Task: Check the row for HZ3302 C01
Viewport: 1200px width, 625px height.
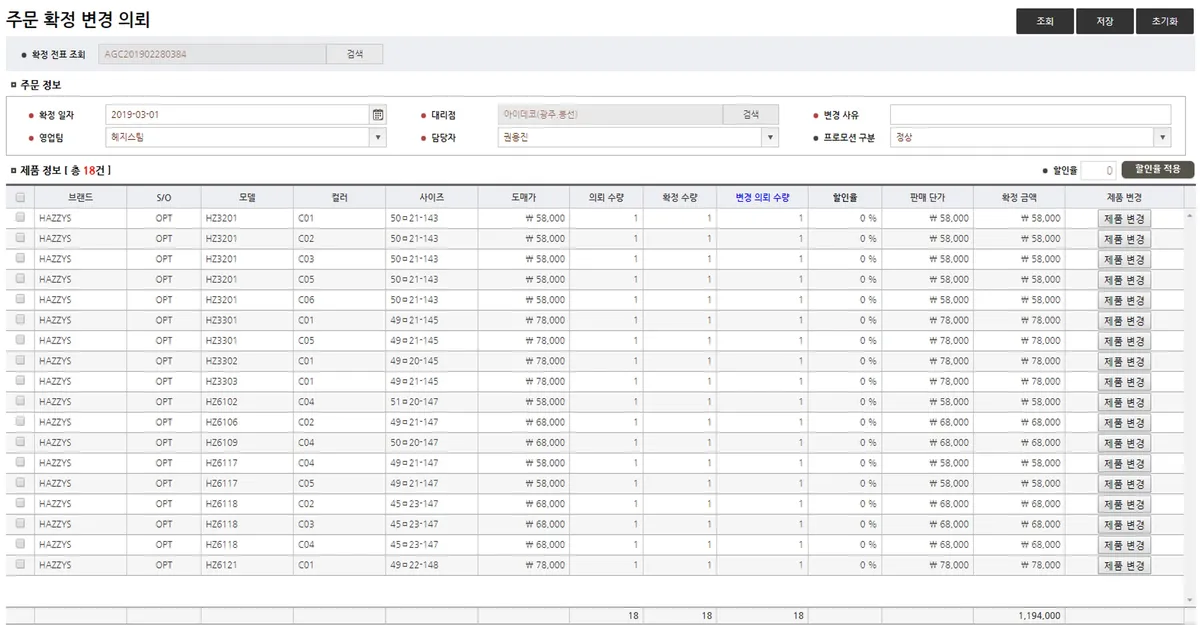Action: 20,361
